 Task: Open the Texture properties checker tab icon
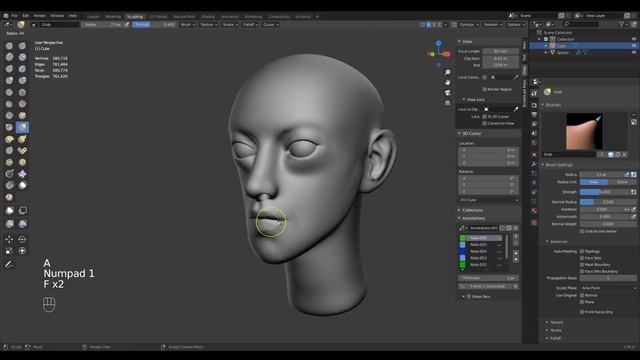coord(534,222)
